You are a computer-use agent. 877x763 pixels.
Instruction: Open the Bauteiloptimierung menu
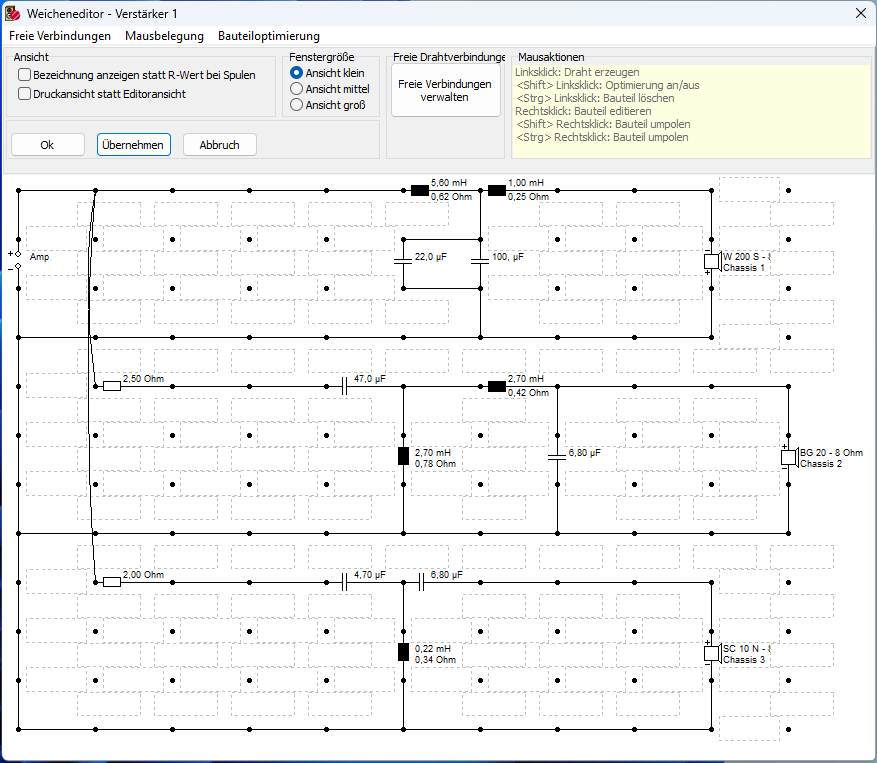[269, 36]
